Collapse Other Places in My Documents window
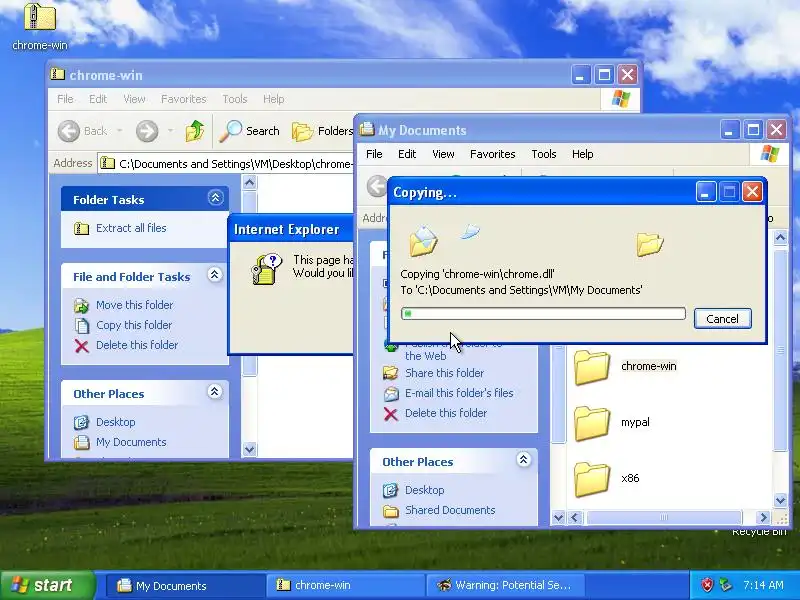This screenshot has height=600, width=800. click(523, 460)
